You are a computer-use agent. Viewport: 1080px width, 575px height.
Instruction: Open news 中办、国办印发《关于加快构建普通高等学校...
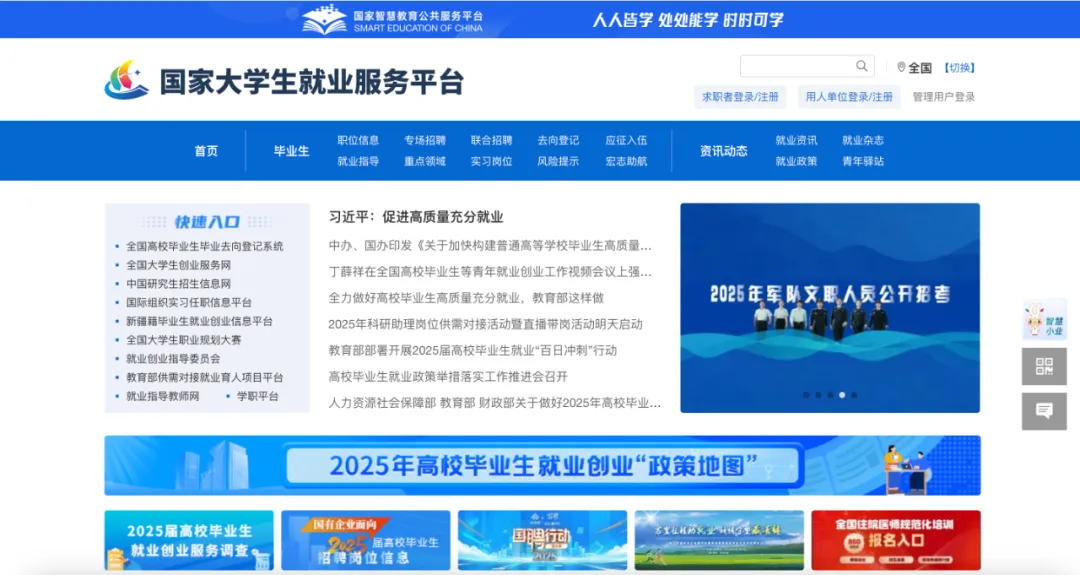(490, 245)
